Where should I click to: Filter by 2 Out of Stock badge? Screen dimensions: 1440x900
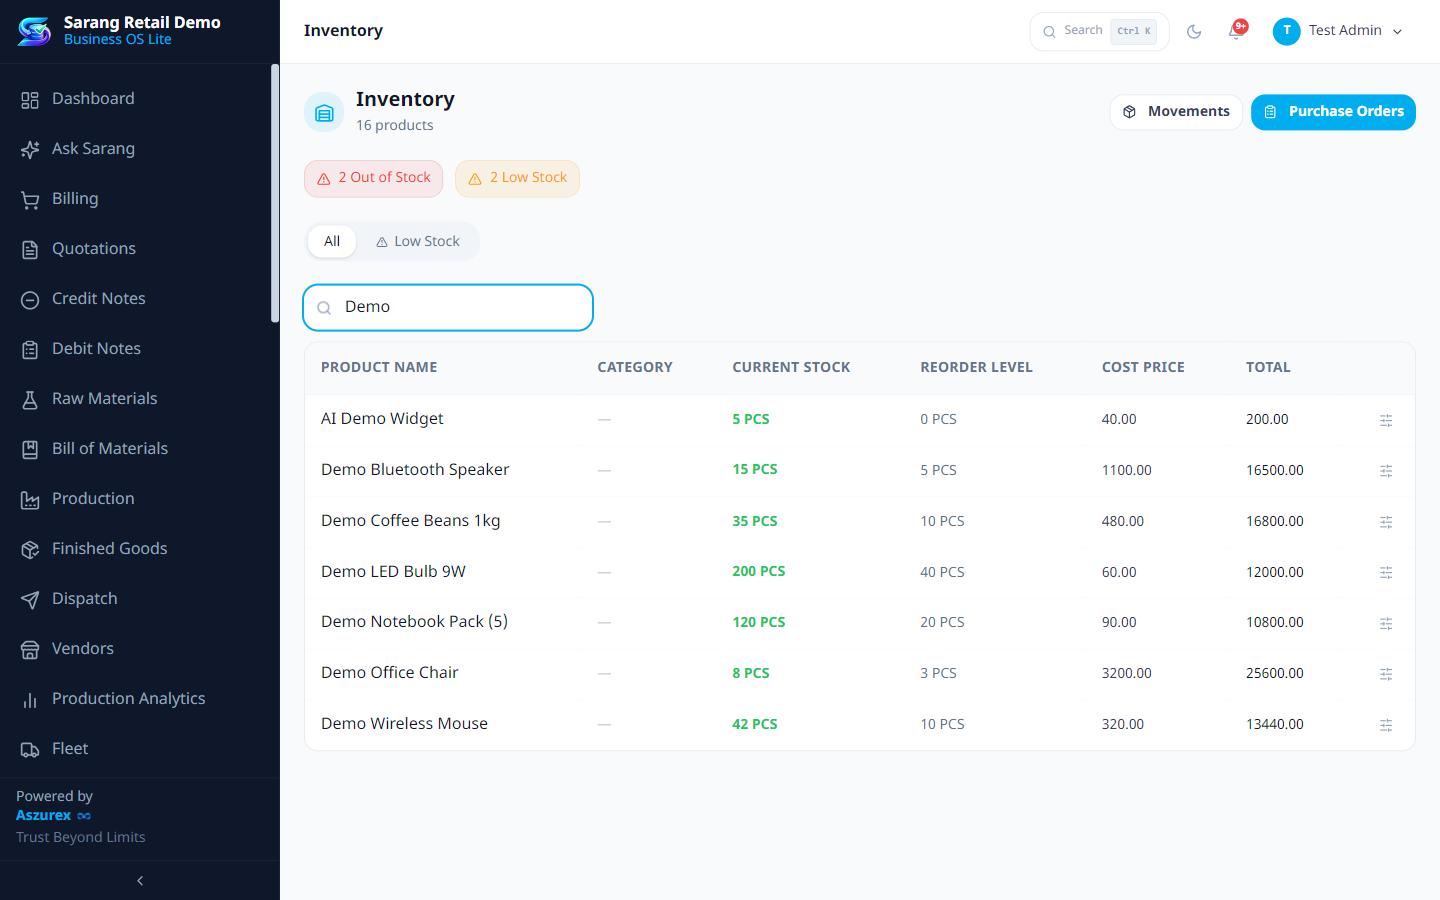pyautogui.click(x=374, y=178)
